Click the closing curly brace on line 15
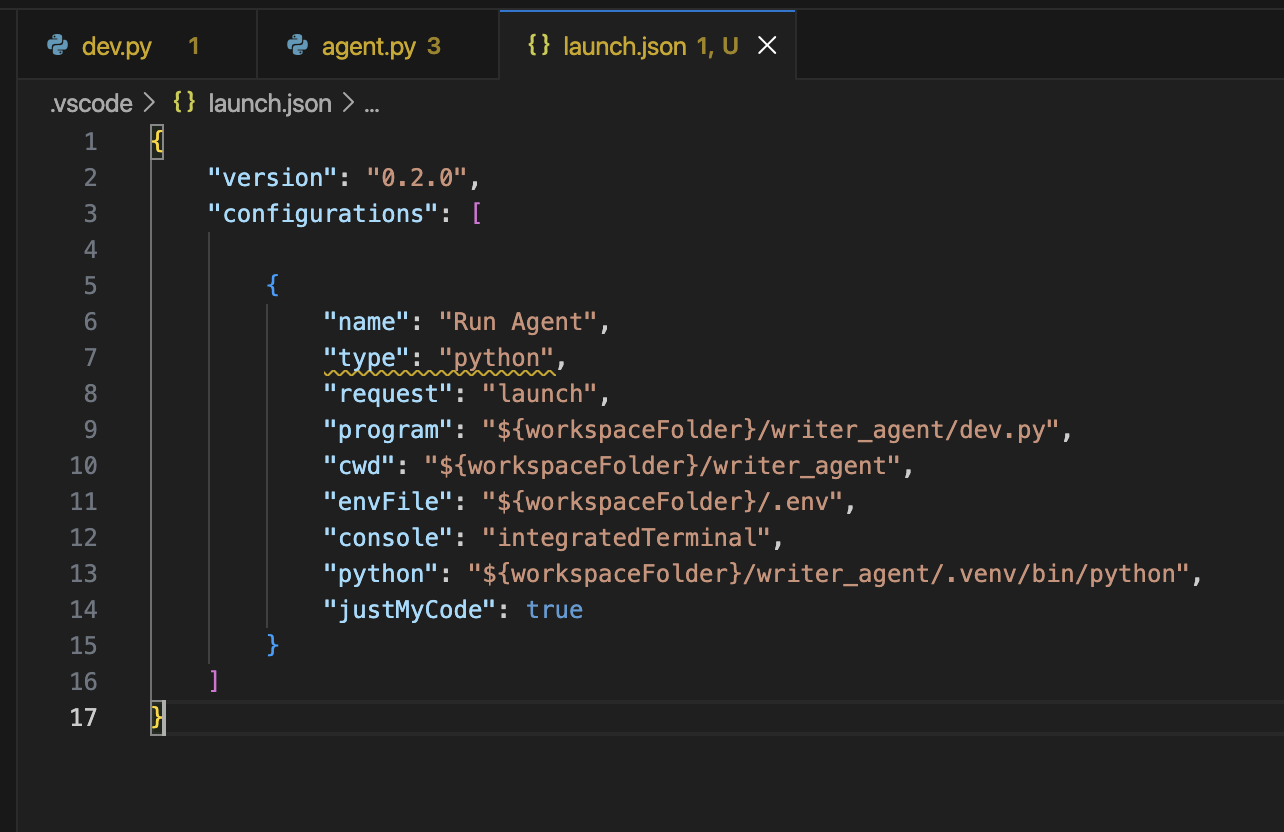Viewport: 1284px width, 832px height. tap(273, 646)
